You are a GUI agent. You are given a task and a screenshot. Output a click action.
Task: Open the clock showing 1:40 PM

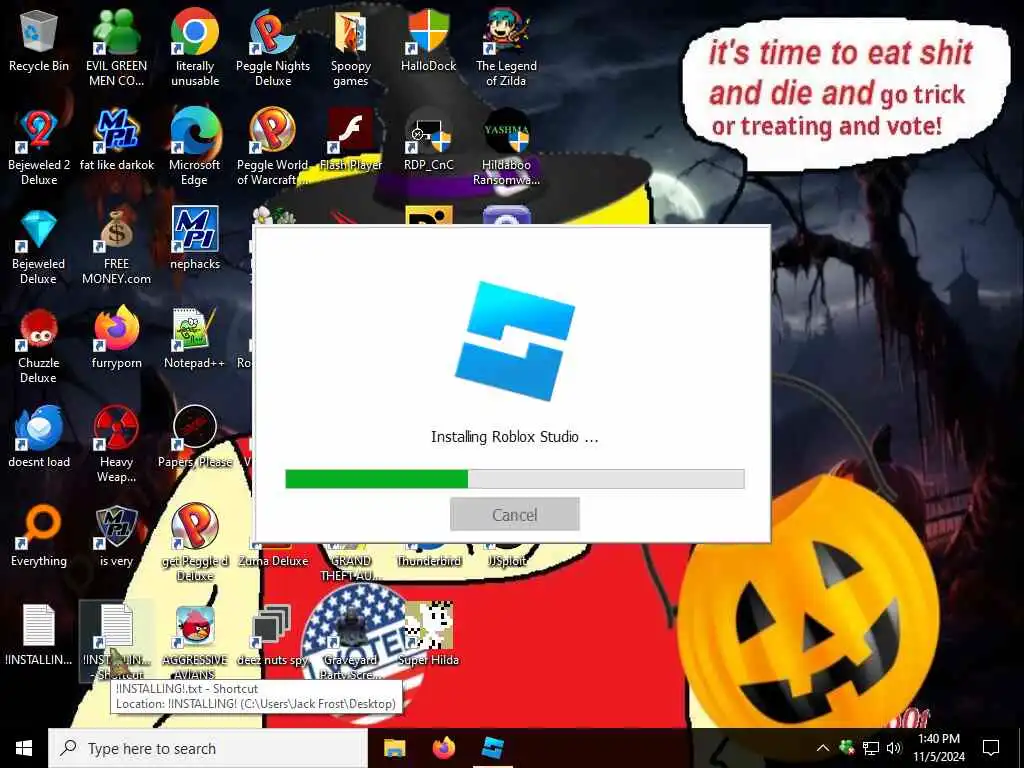pos(938,748)
